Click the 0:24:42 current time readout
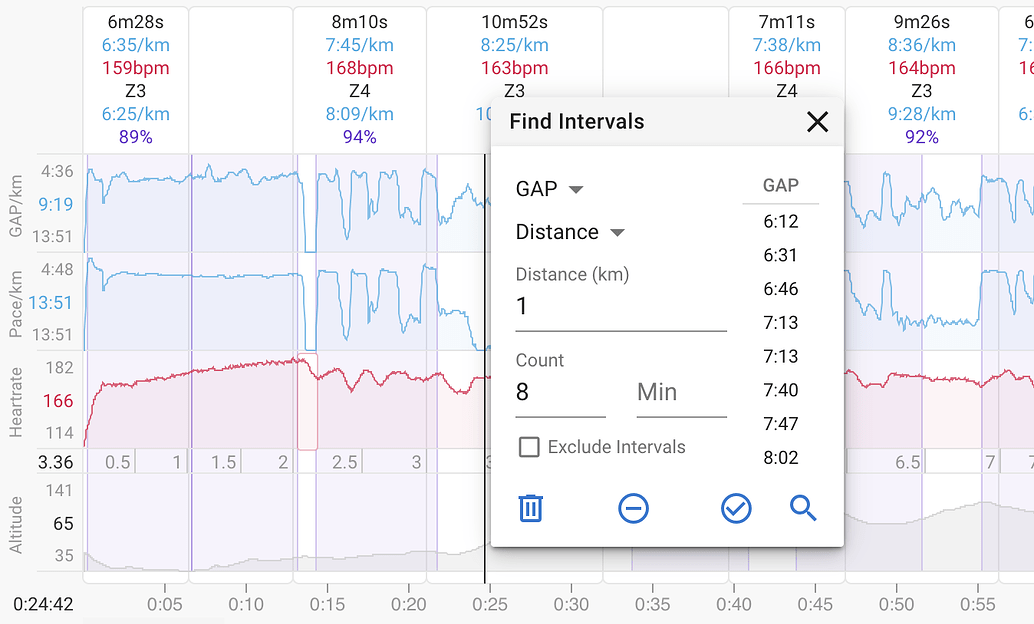The image size is (1034, 624). pos(43,604)
